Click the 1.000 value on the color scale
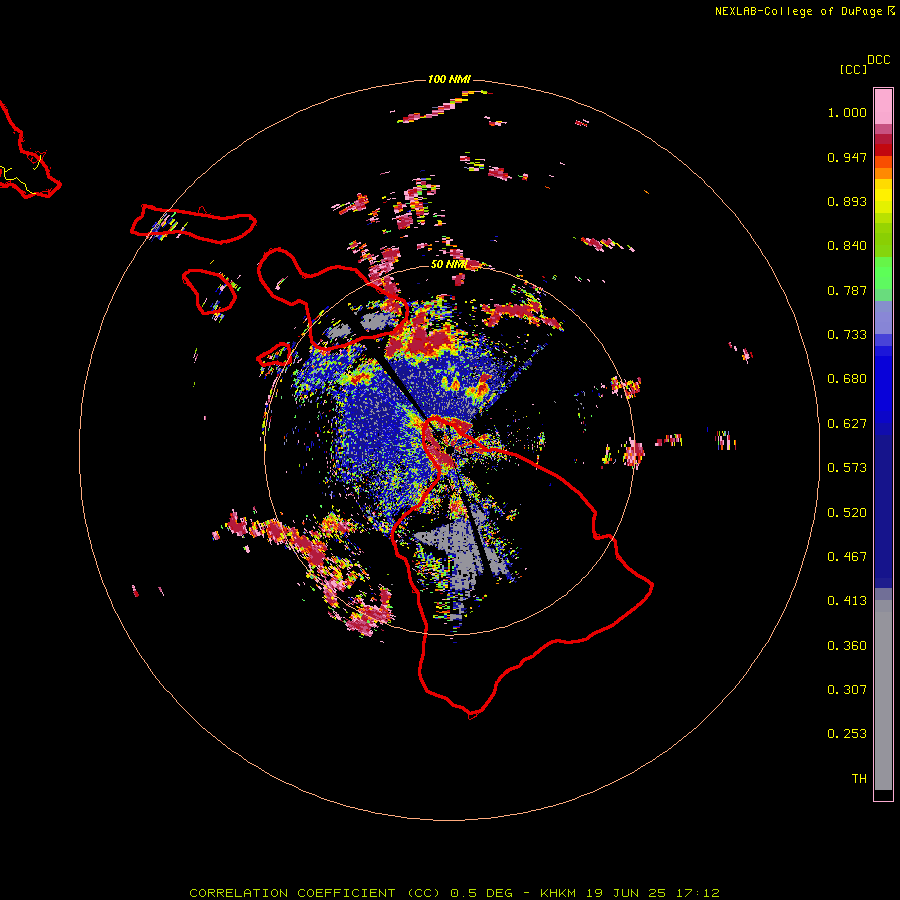The width and height of the screenshot is (900, 900). pyautogui.click(x=847, y=112)
